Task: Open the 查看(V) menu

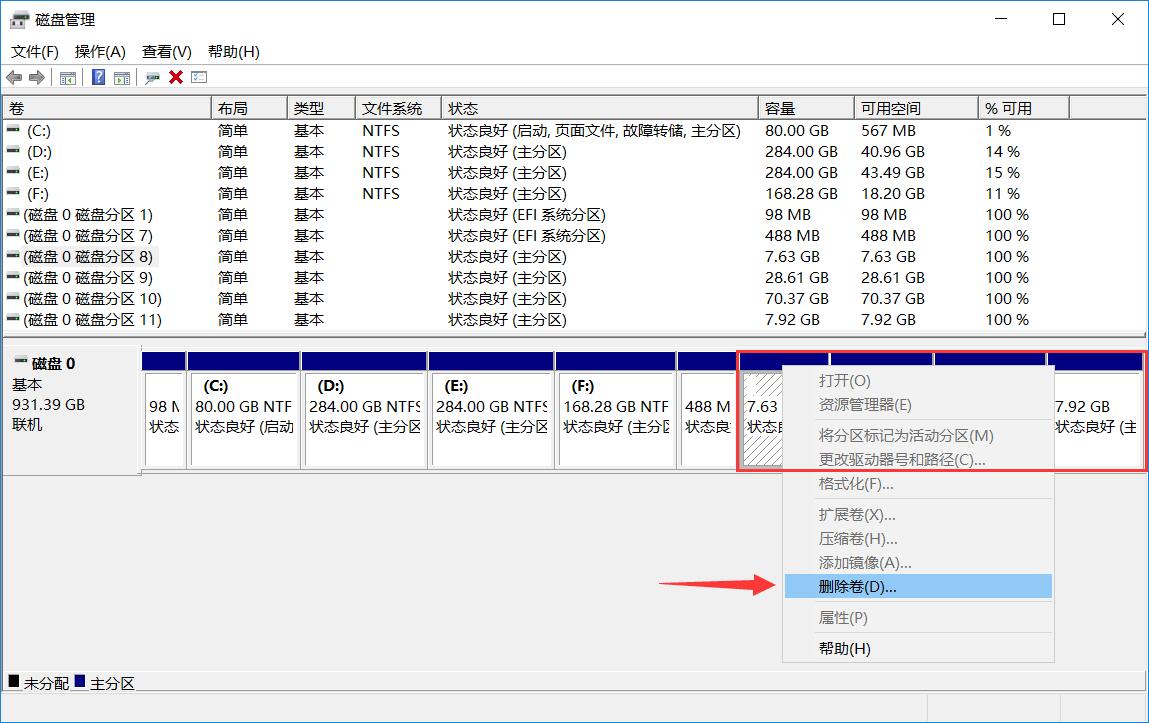Action: [x=166, y=52]
